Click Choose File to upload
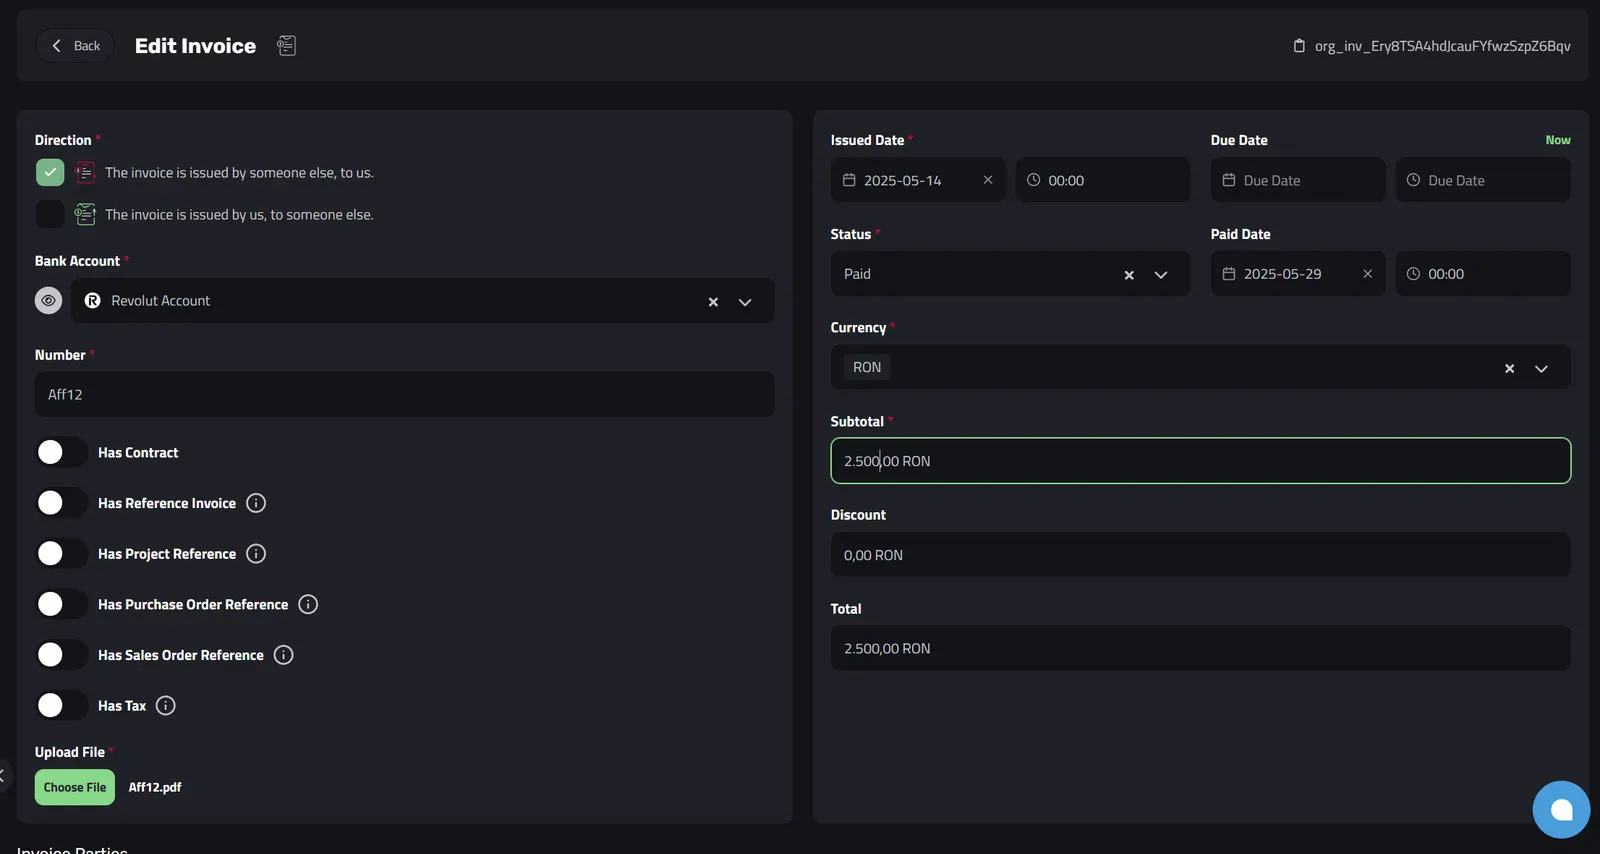Screen dimensions: 1600x854 75,787
